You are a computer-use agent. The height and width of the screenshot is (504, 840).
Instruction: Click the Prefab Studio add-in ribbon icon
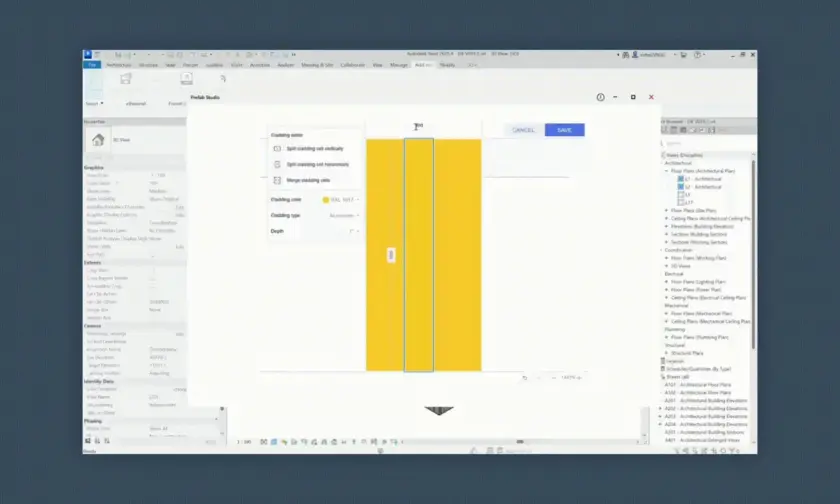186,79
